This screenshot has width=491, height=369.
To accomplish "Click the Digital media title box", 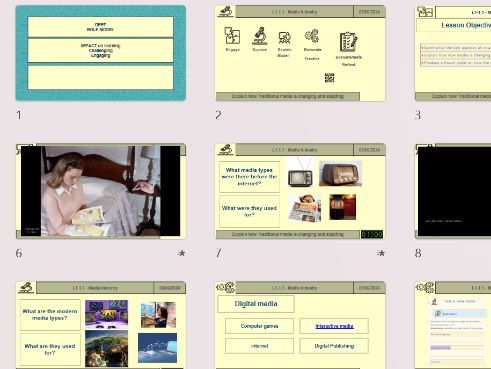I will click(256, 304).
